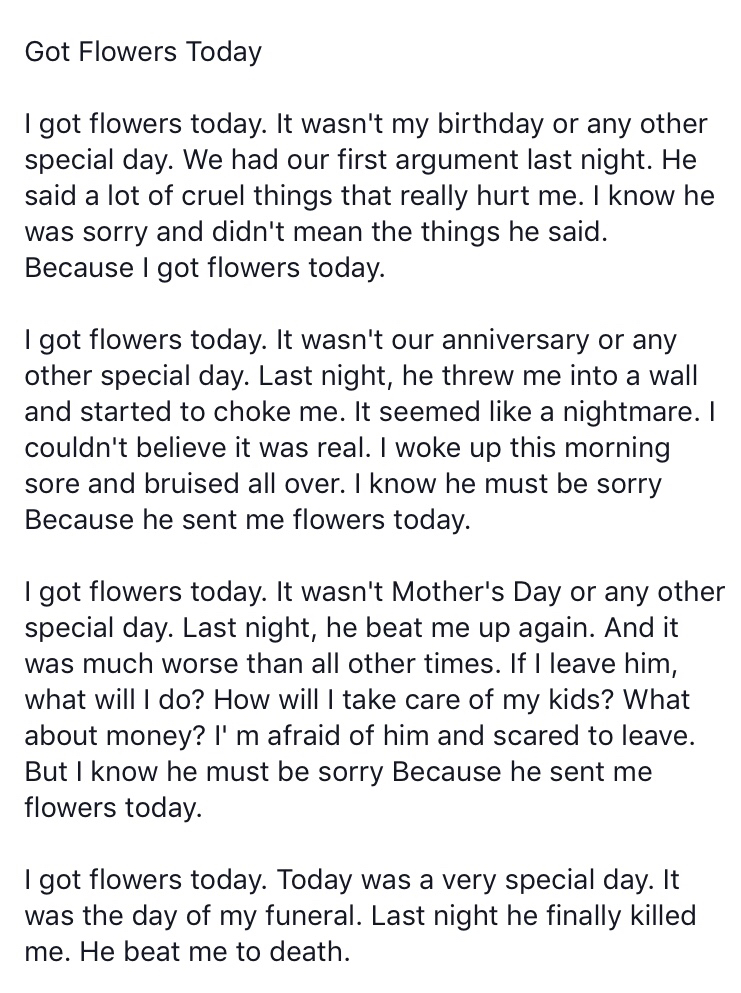
Task: Click the sentence 'He beat me to death.'
Action: click(x=215, y=952)
